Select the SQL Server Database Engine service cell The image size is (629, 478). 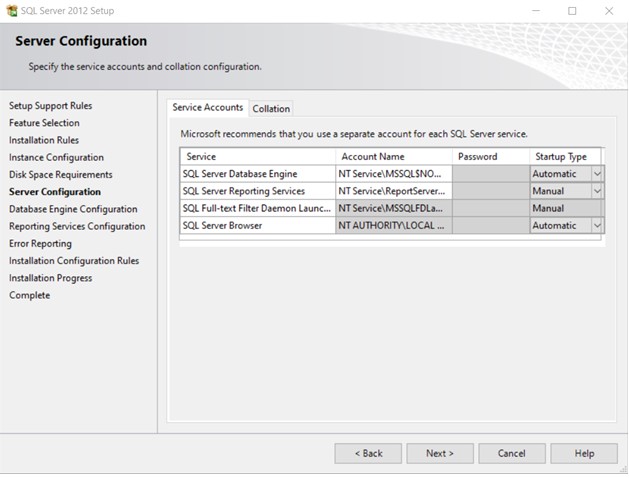[x=258, y=174]
